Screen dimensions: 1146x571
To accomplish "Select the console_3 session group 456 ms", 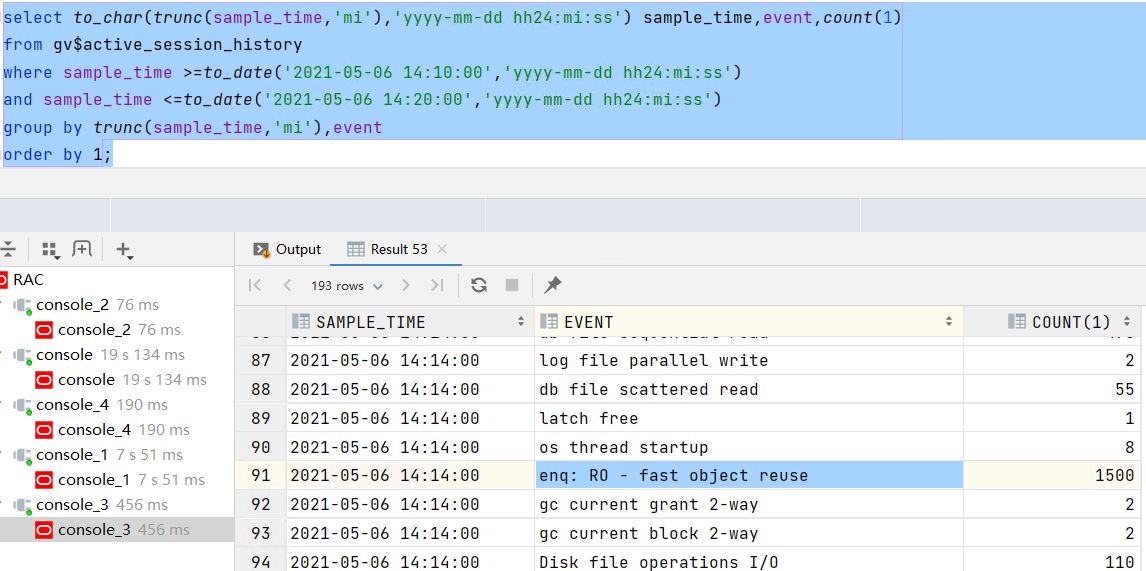I will 91,504.
